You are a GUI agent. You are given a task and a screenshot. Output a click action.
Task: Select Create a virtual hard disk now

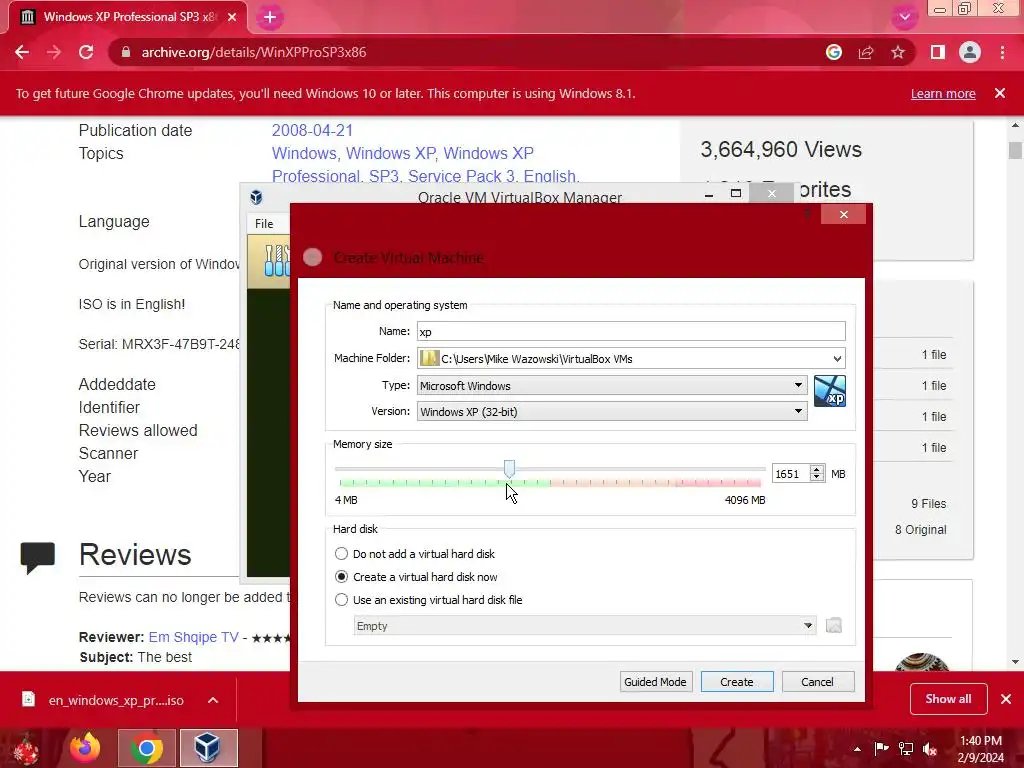tap(416, 577)
